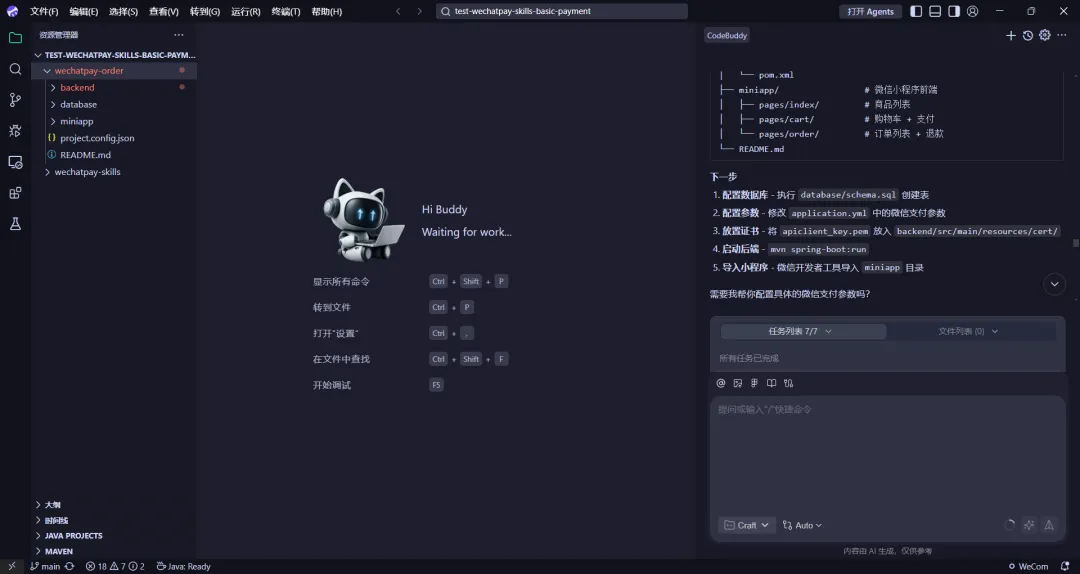Click the CodeBuddy logo in title bar
Viewport: 1080px width, 574px height.
(12, 11)
